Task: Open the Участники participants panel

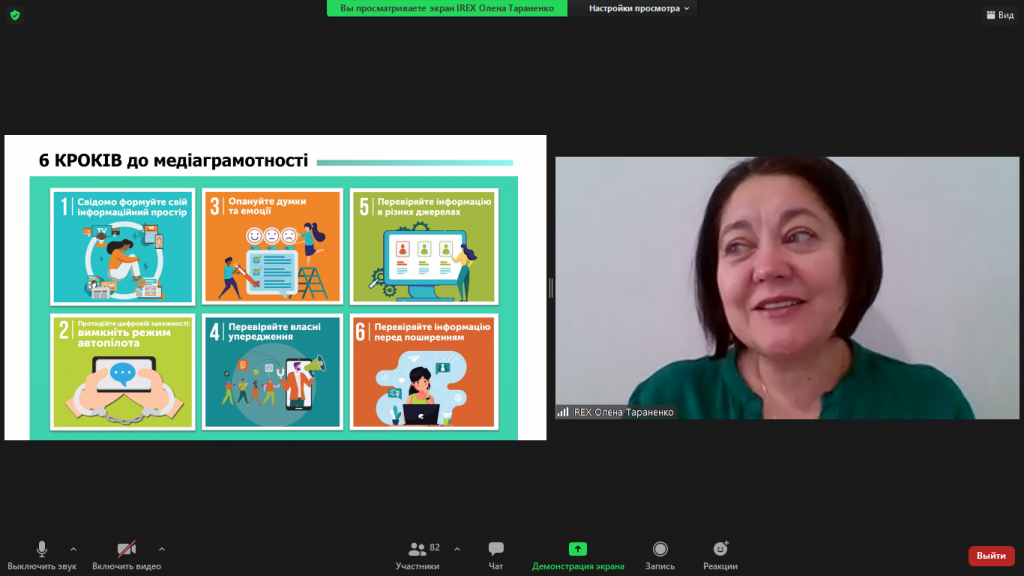Action: pyautogui.click(x=418, y=555)
